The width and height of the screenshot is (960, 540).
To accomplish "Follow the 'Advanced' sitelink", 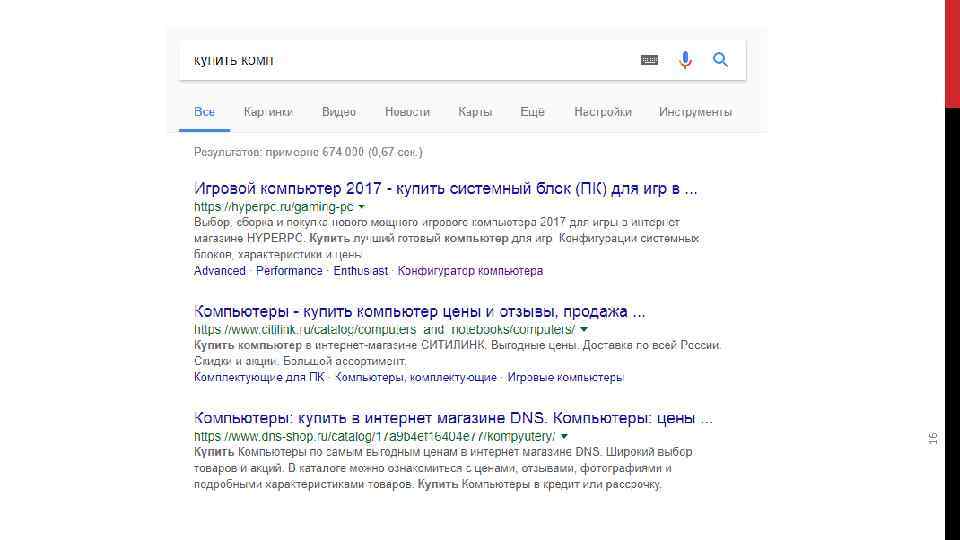I will [220, 271].
